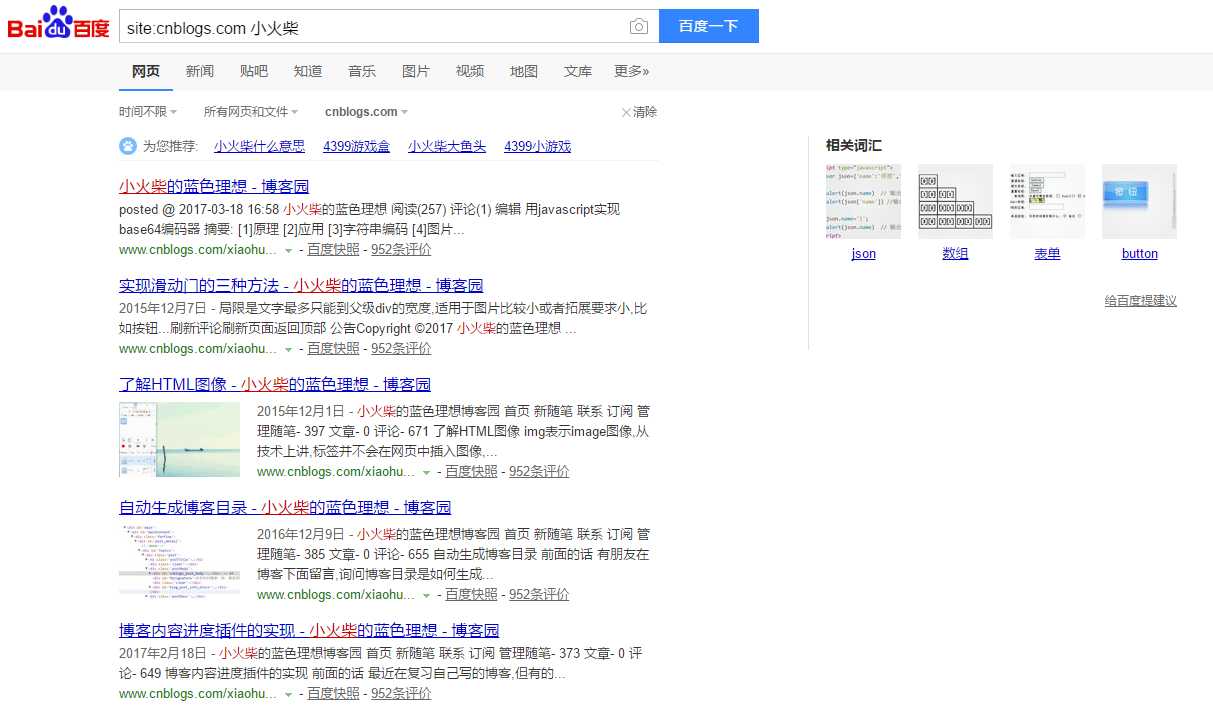This screenshot has width=1213, height=709.
Task: Switch to the 新闻 tab
Action: 200,71
